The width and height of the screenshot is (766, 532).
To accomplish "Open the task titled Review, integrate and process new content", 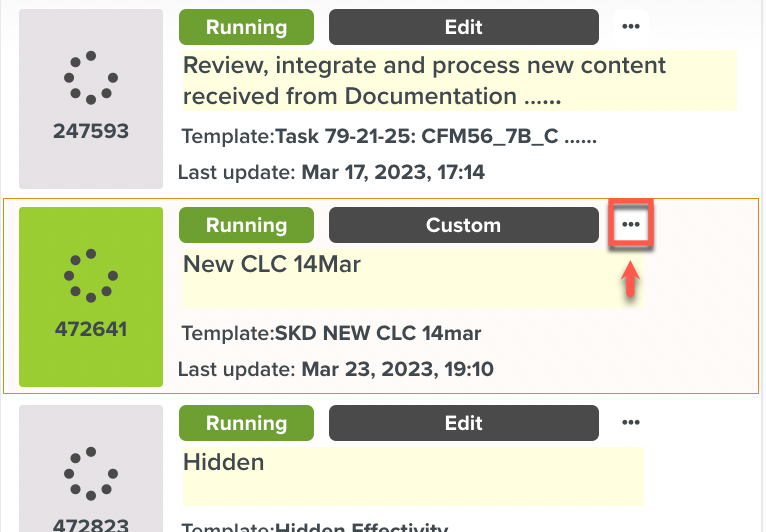I will tap(424, 81).
